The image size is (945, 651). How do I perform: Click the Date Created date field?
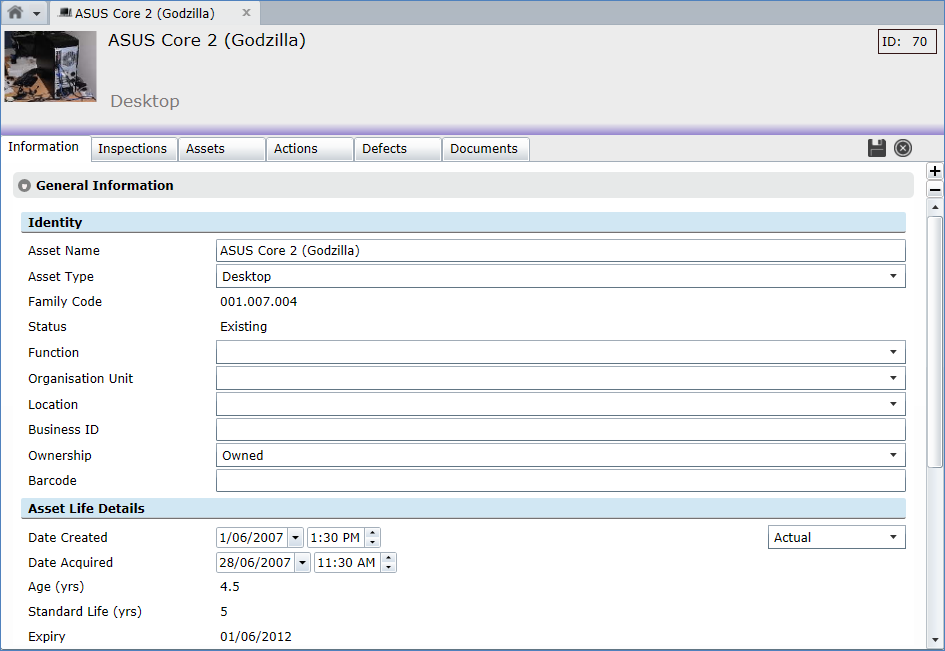[252, 537]
